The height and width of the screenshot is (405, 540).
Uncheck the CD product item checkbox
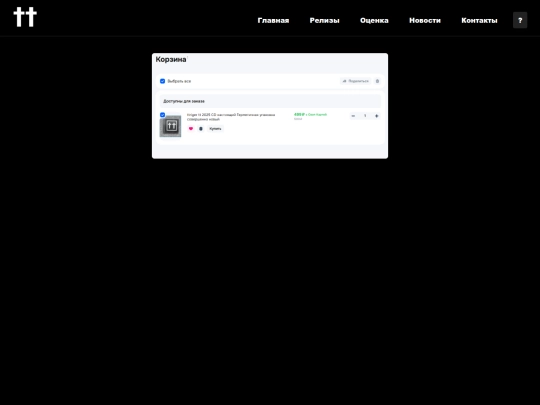coord(163,115)
